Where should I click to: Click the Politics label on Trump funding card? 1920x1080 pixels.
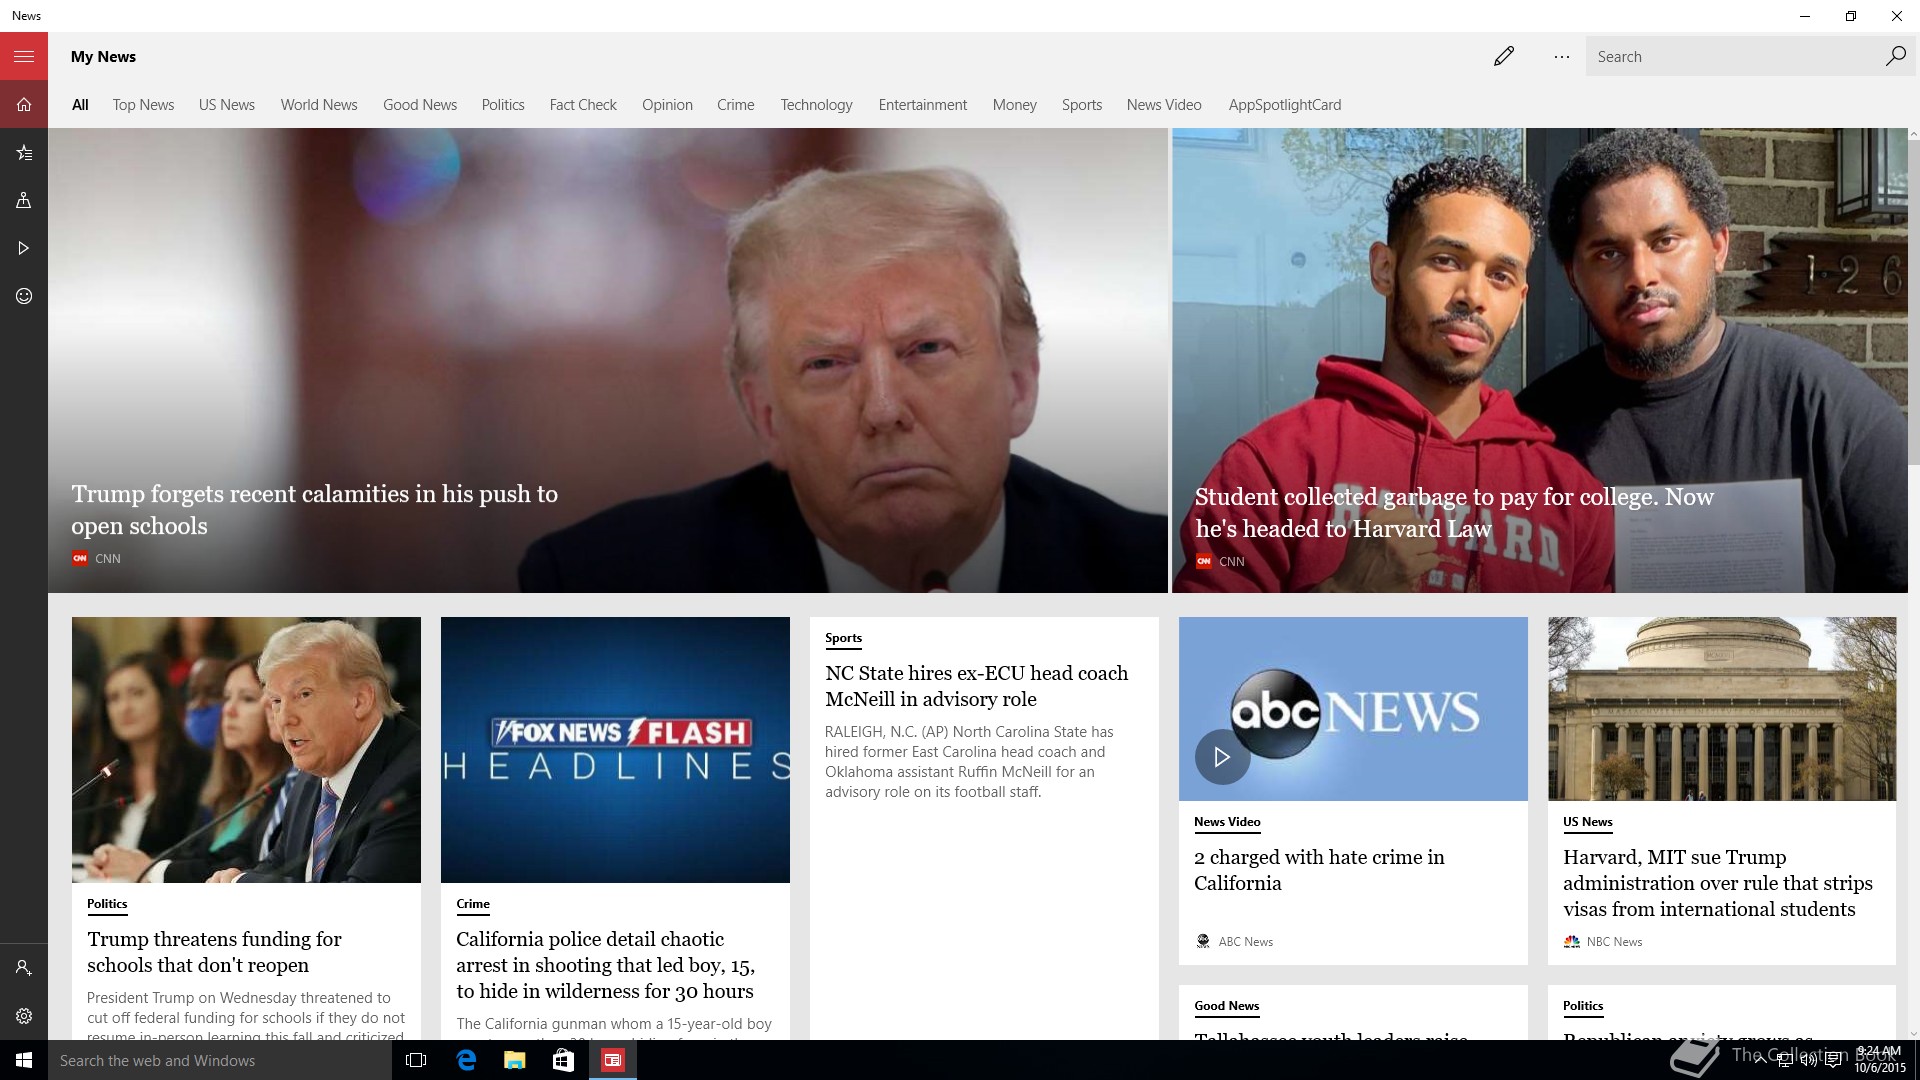tap(107, 904)
